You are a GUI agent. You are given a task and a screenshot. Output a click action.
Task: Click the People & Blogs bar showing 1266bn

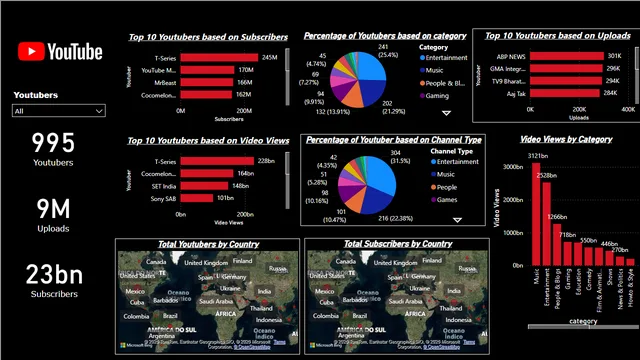pyautogui.click(x=557, y=244)
